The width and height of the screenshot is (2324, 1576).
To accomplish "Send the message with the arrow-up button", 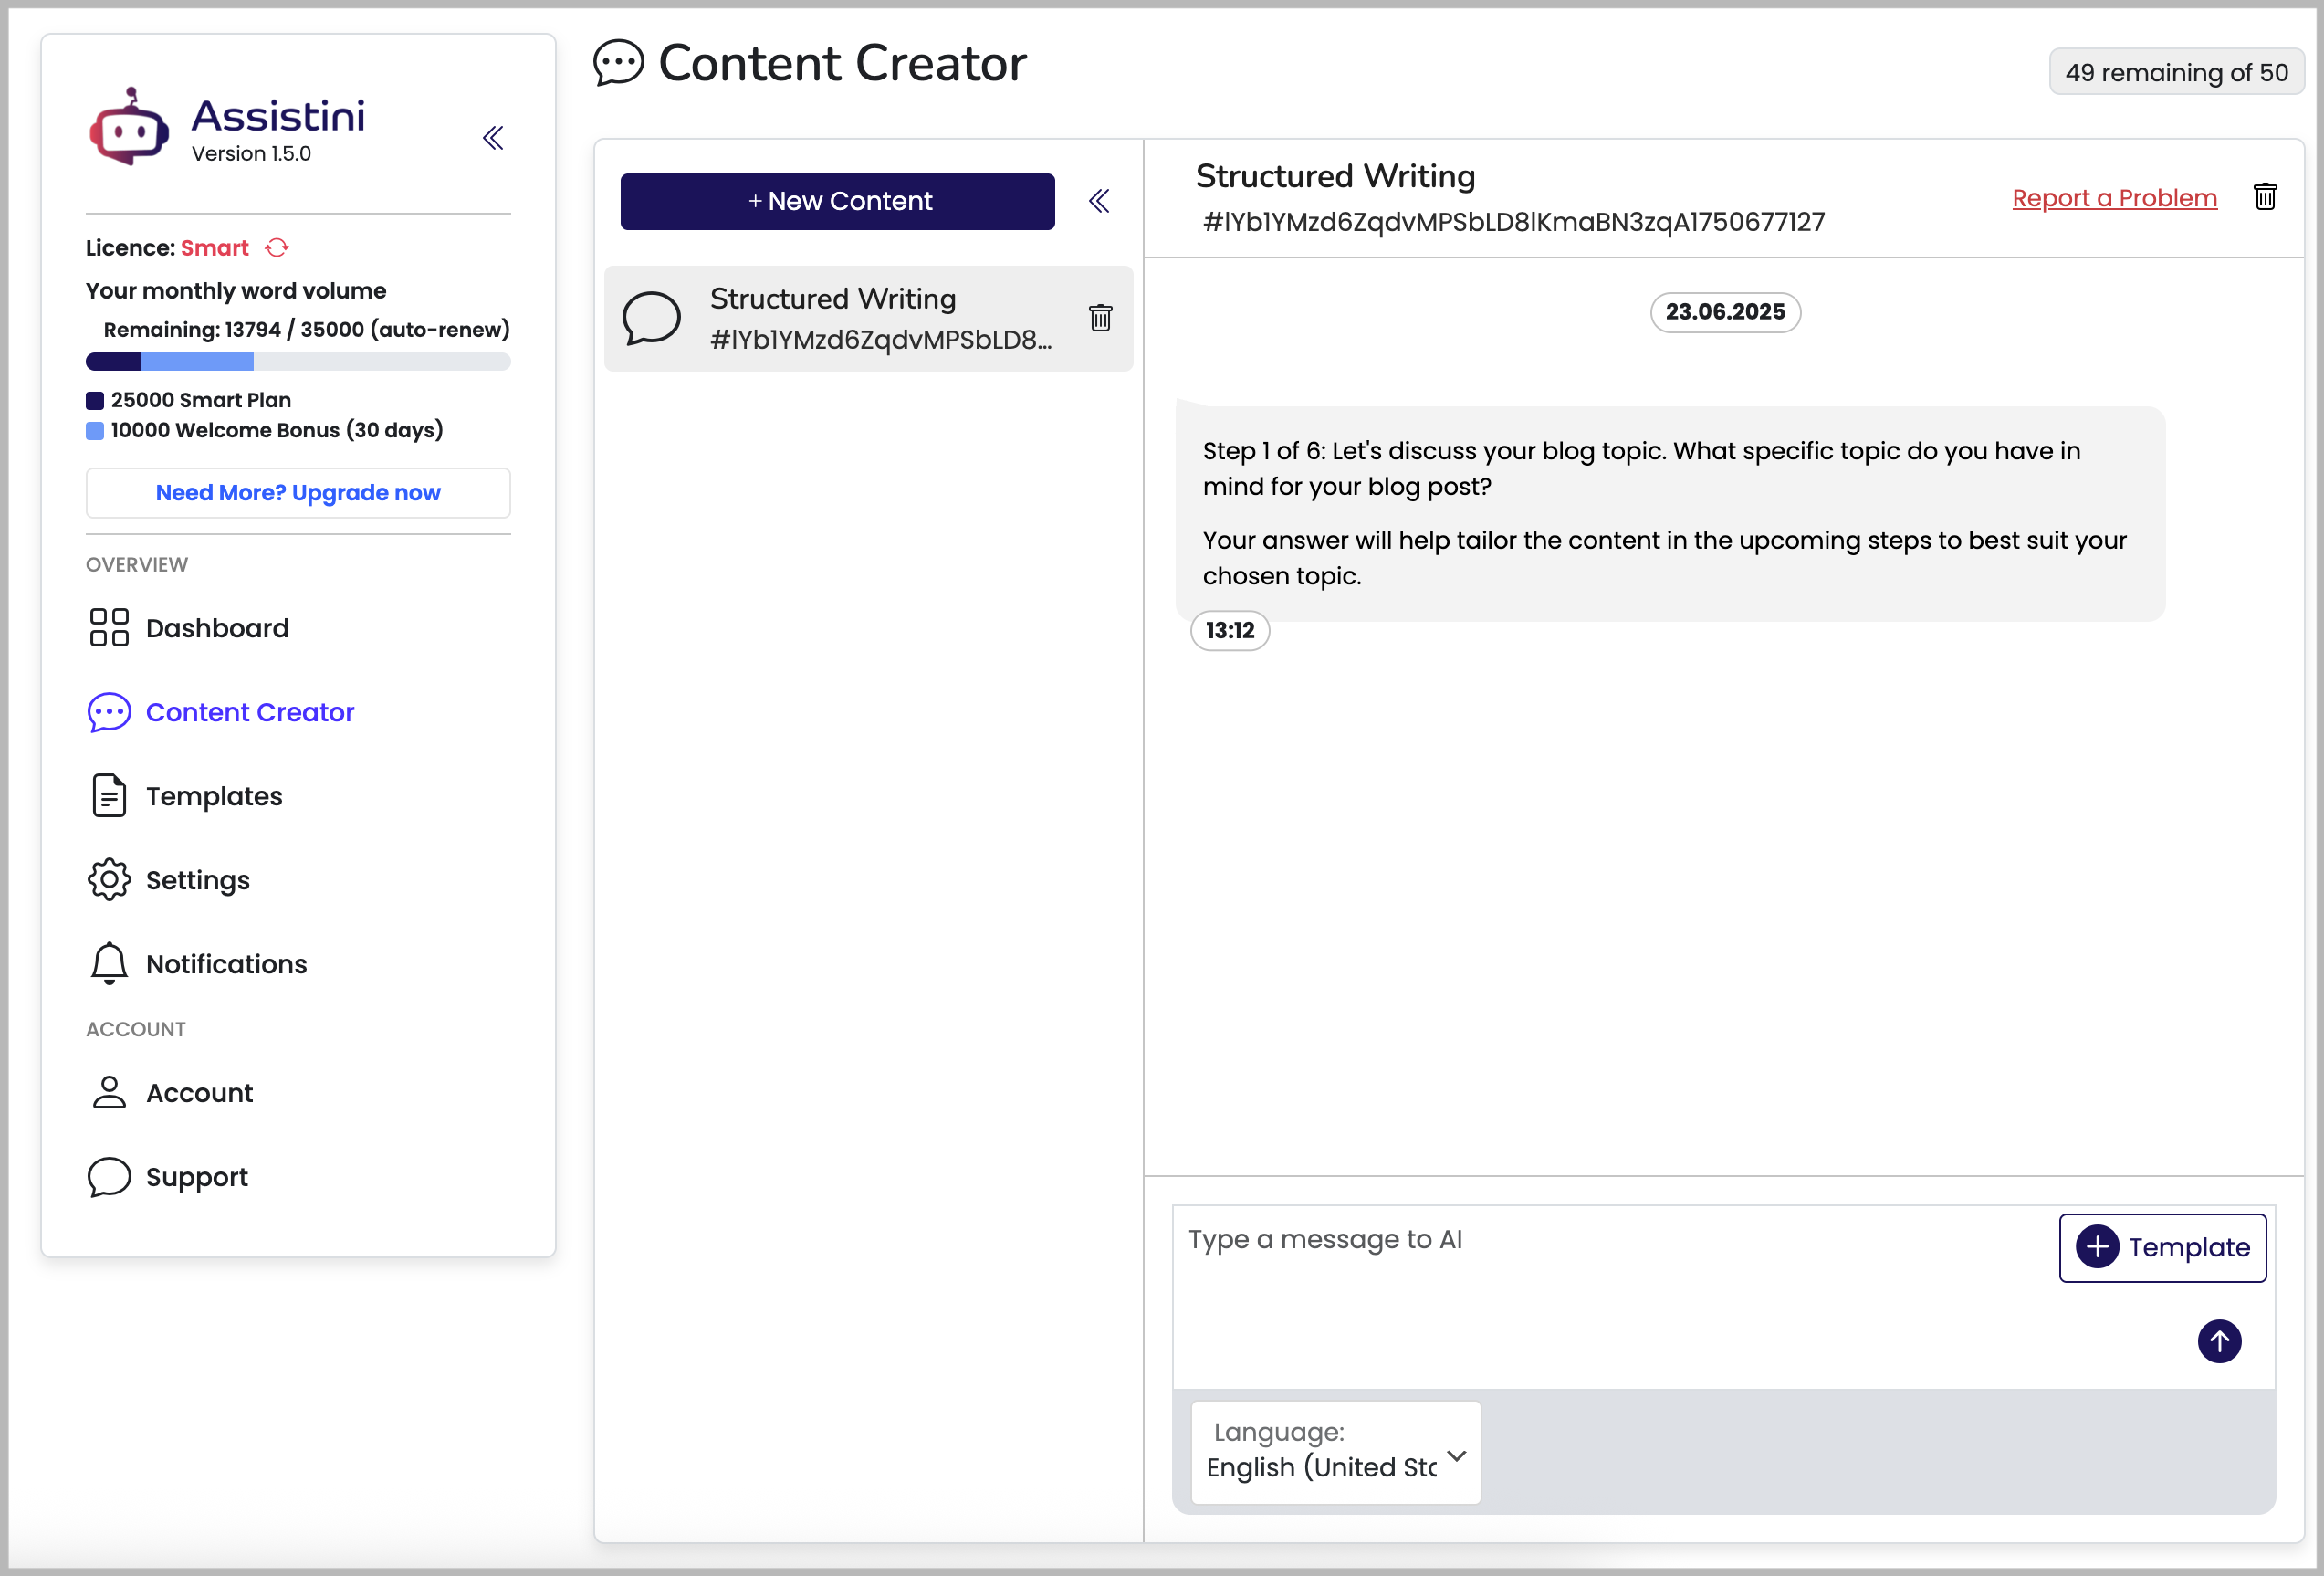I will point(2219,1341).
